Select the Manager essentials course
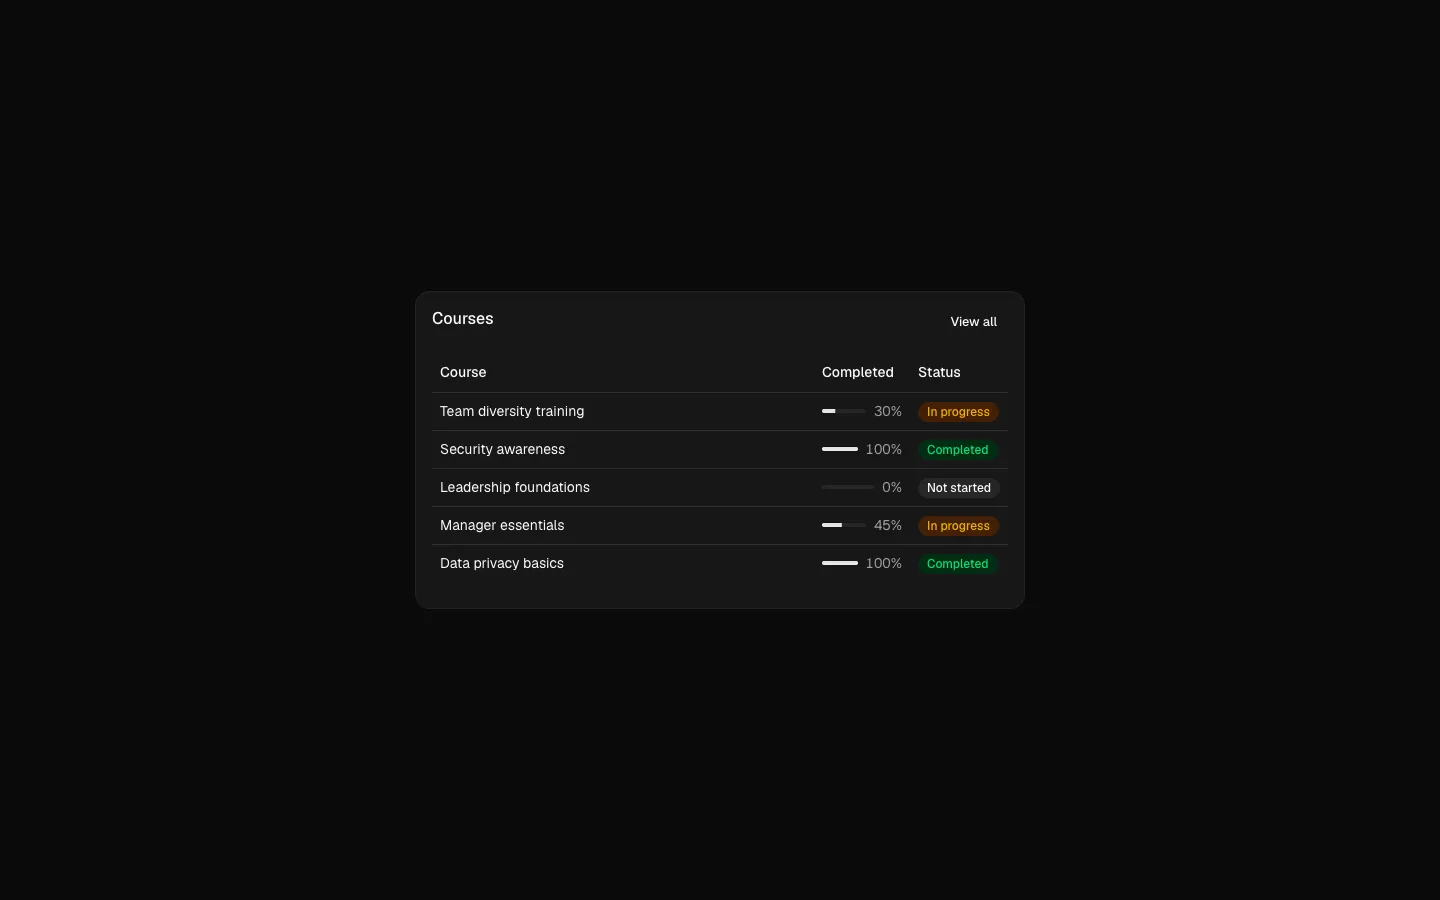This screenshot has height=900, width=1440. [x=502, y=525]
